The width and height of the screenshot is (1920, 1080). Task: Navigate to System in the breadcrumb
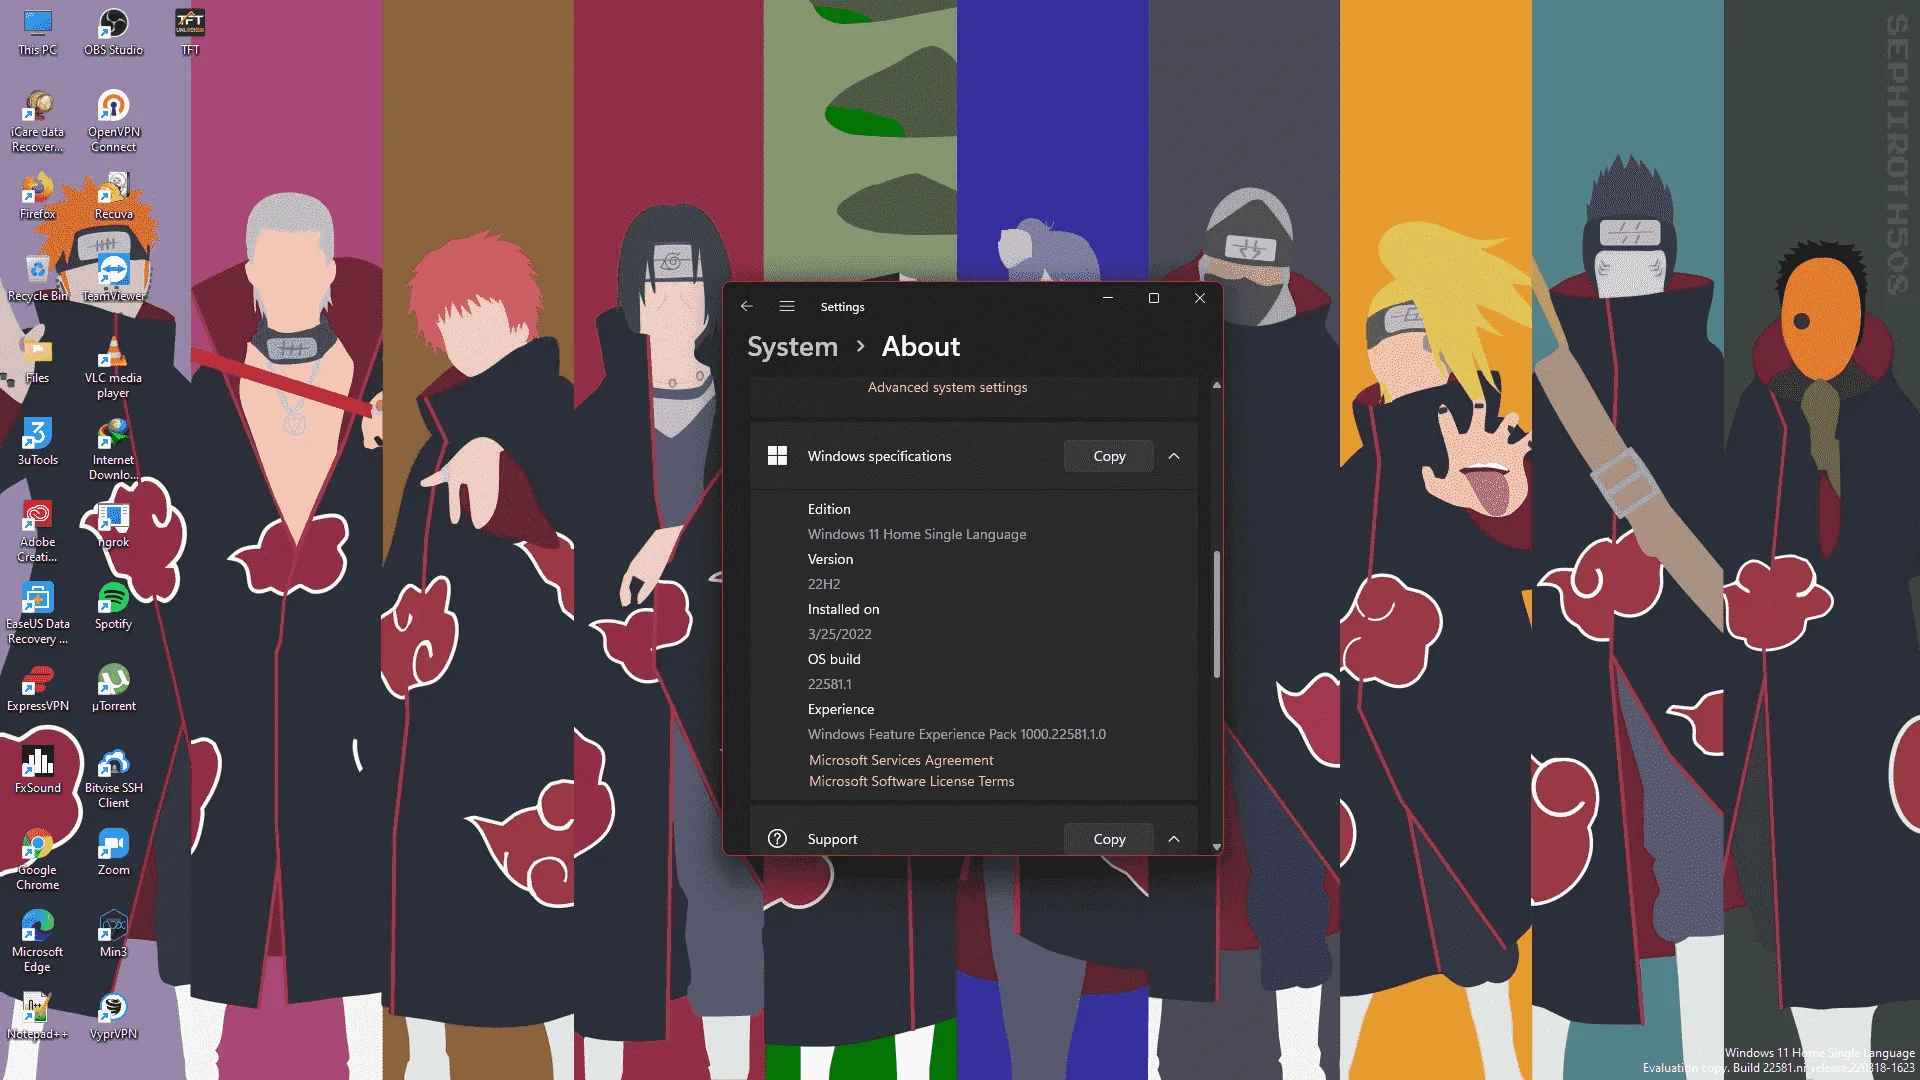tap(792, 346)
